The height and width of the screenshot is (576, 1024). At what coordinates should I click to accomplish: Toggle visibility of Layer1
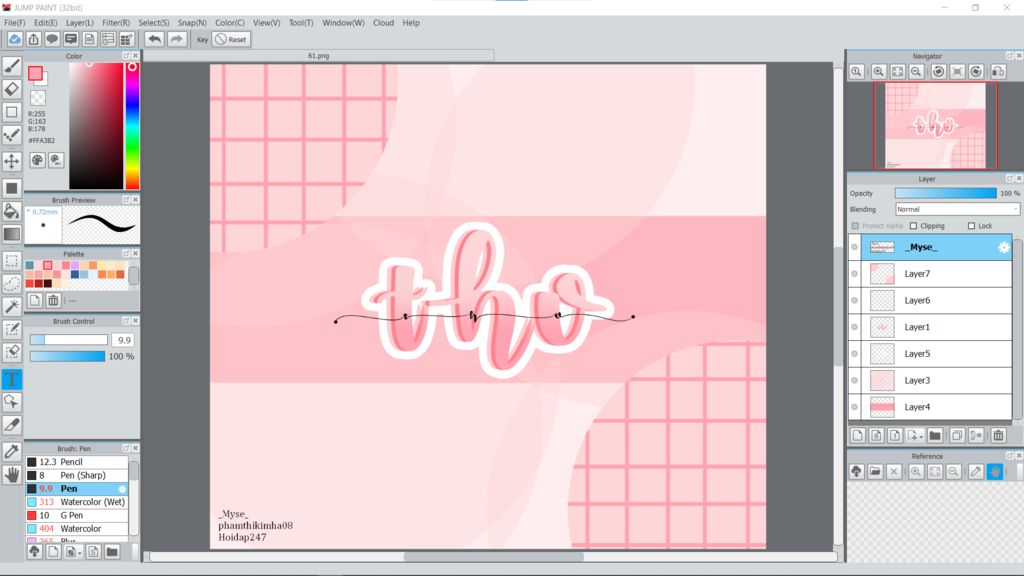854,327
